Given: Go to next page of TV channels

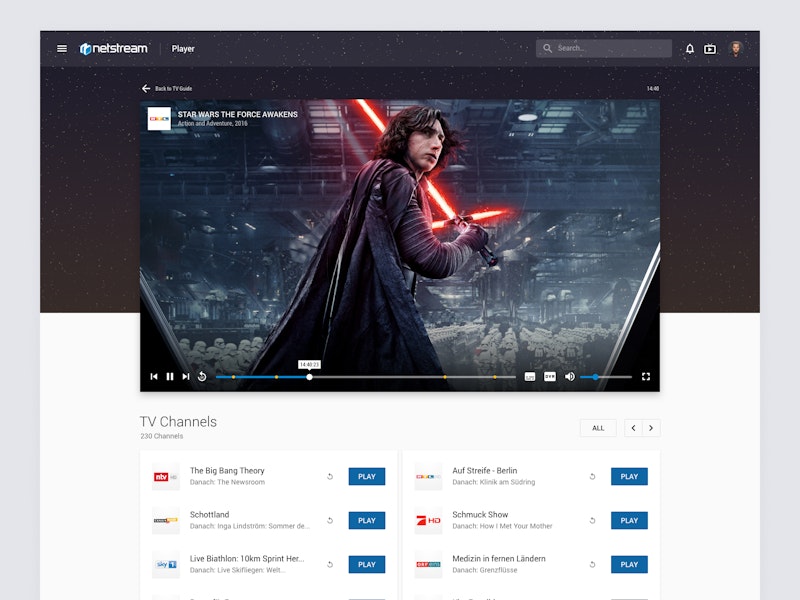Looking at the screenshot, I should coord(651,428).
